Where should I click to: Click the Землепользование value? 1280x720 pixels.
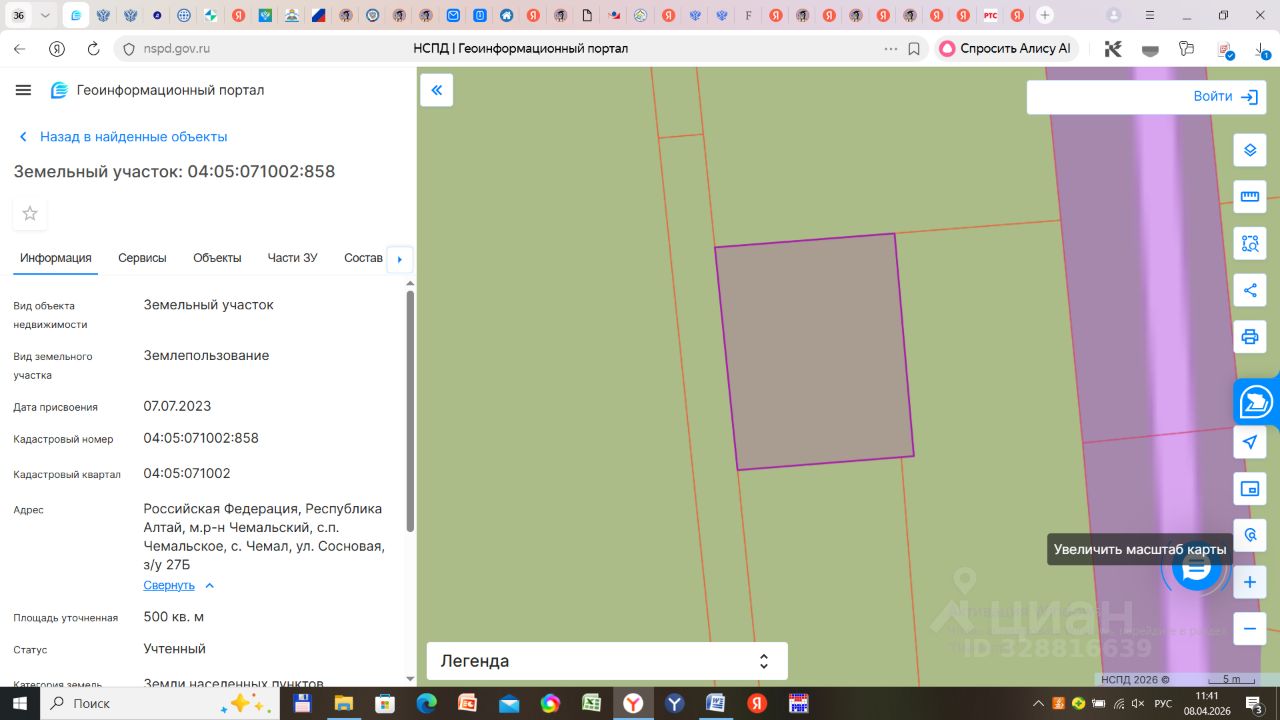coord(206,355)
